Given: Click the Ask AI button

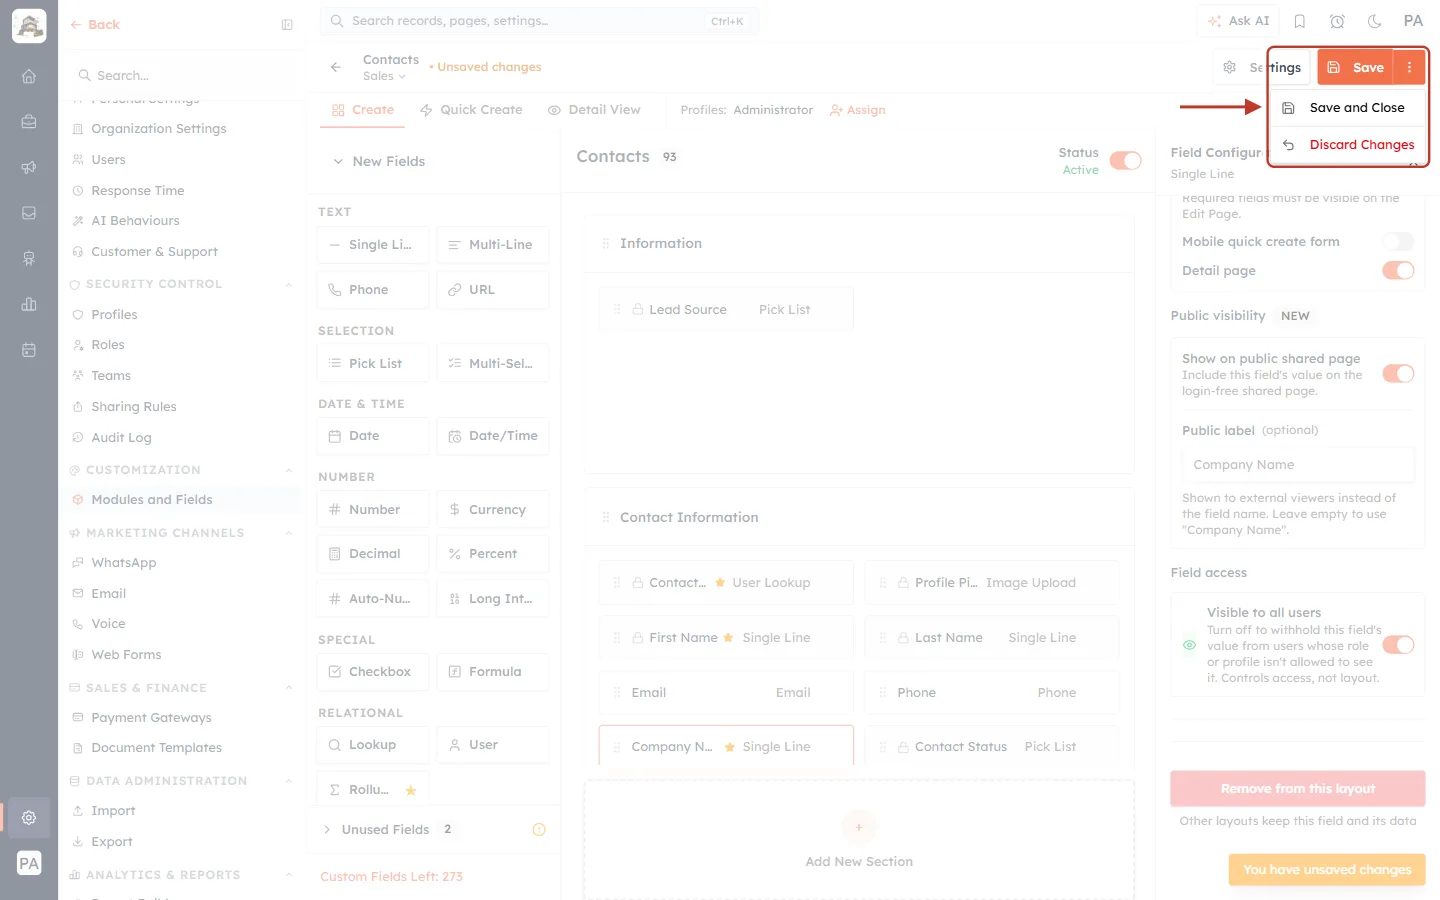Looking at the screenshot, I should [x=1238, y=21].
